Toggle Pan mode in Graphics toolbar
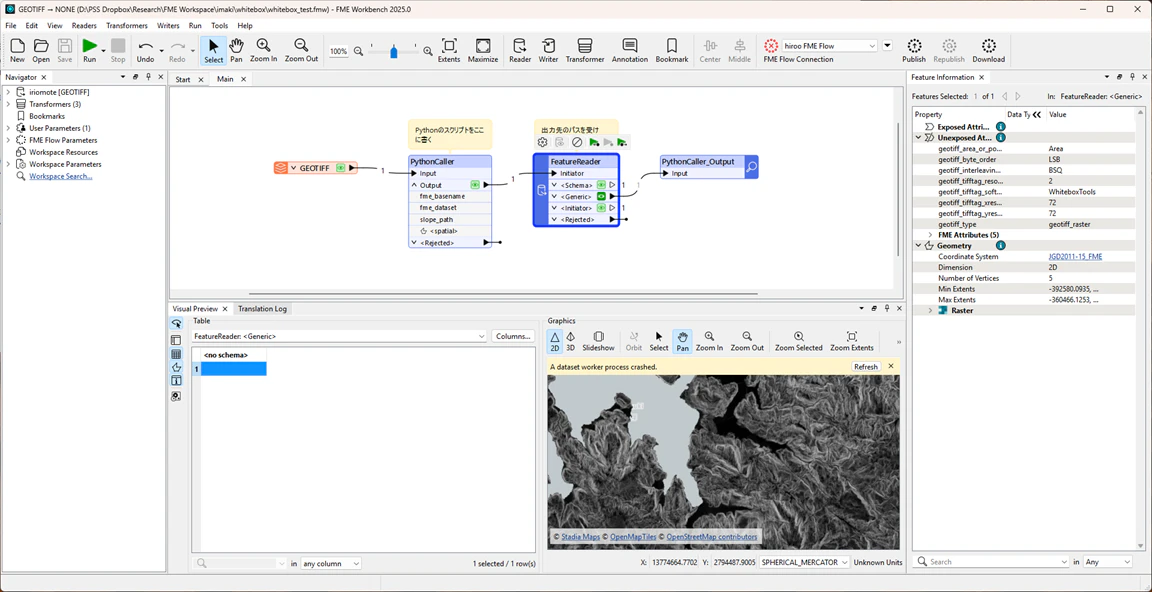 click(682, 340)
